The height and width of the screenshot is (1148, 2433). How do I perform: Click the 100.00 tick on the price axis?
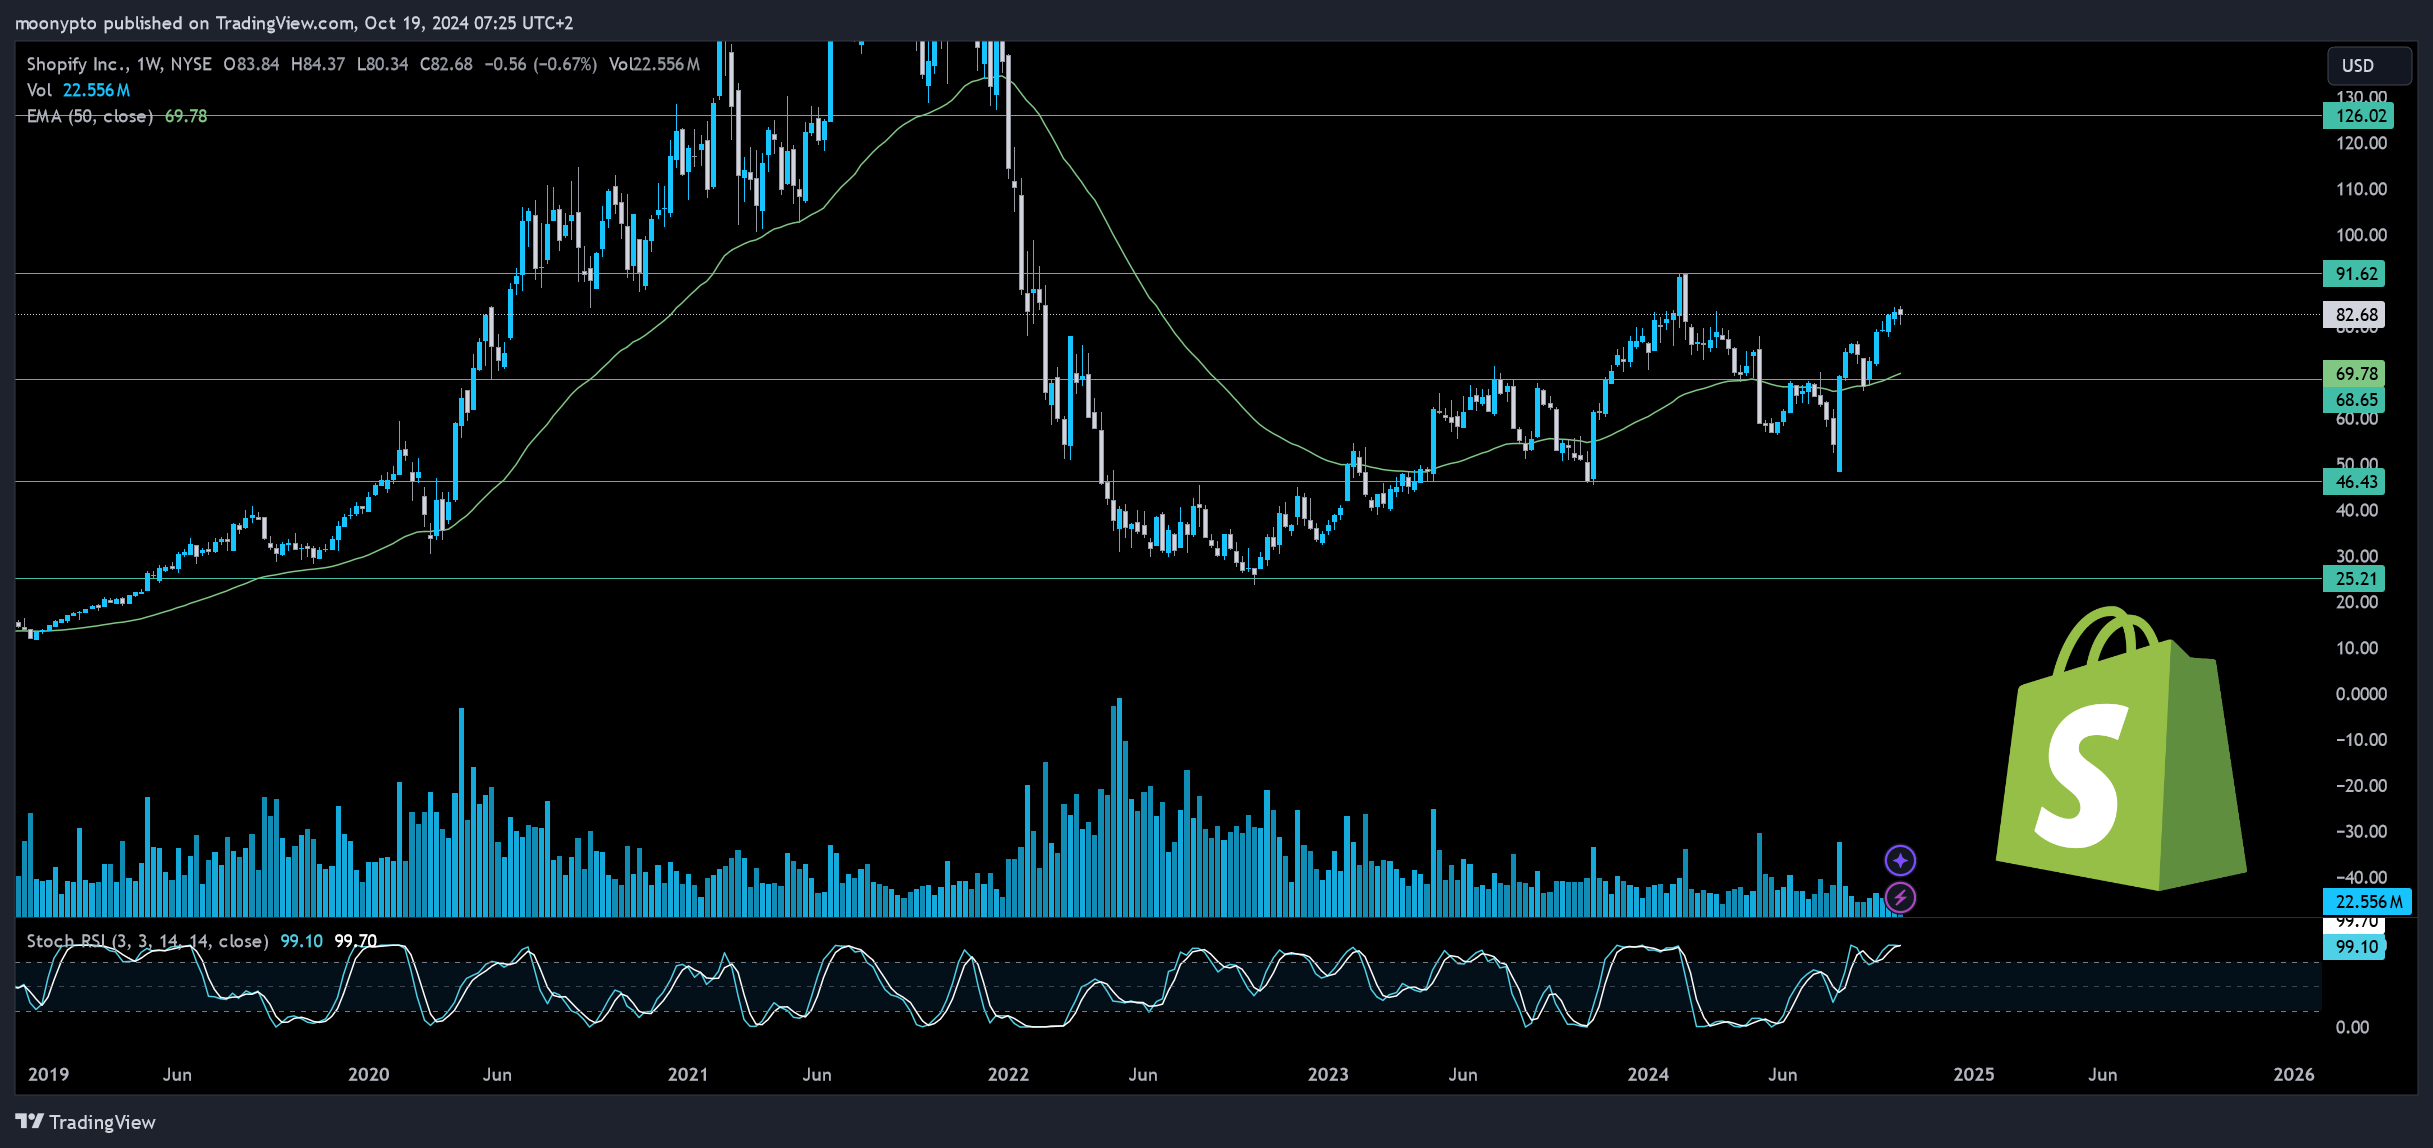click(2361, 235)
